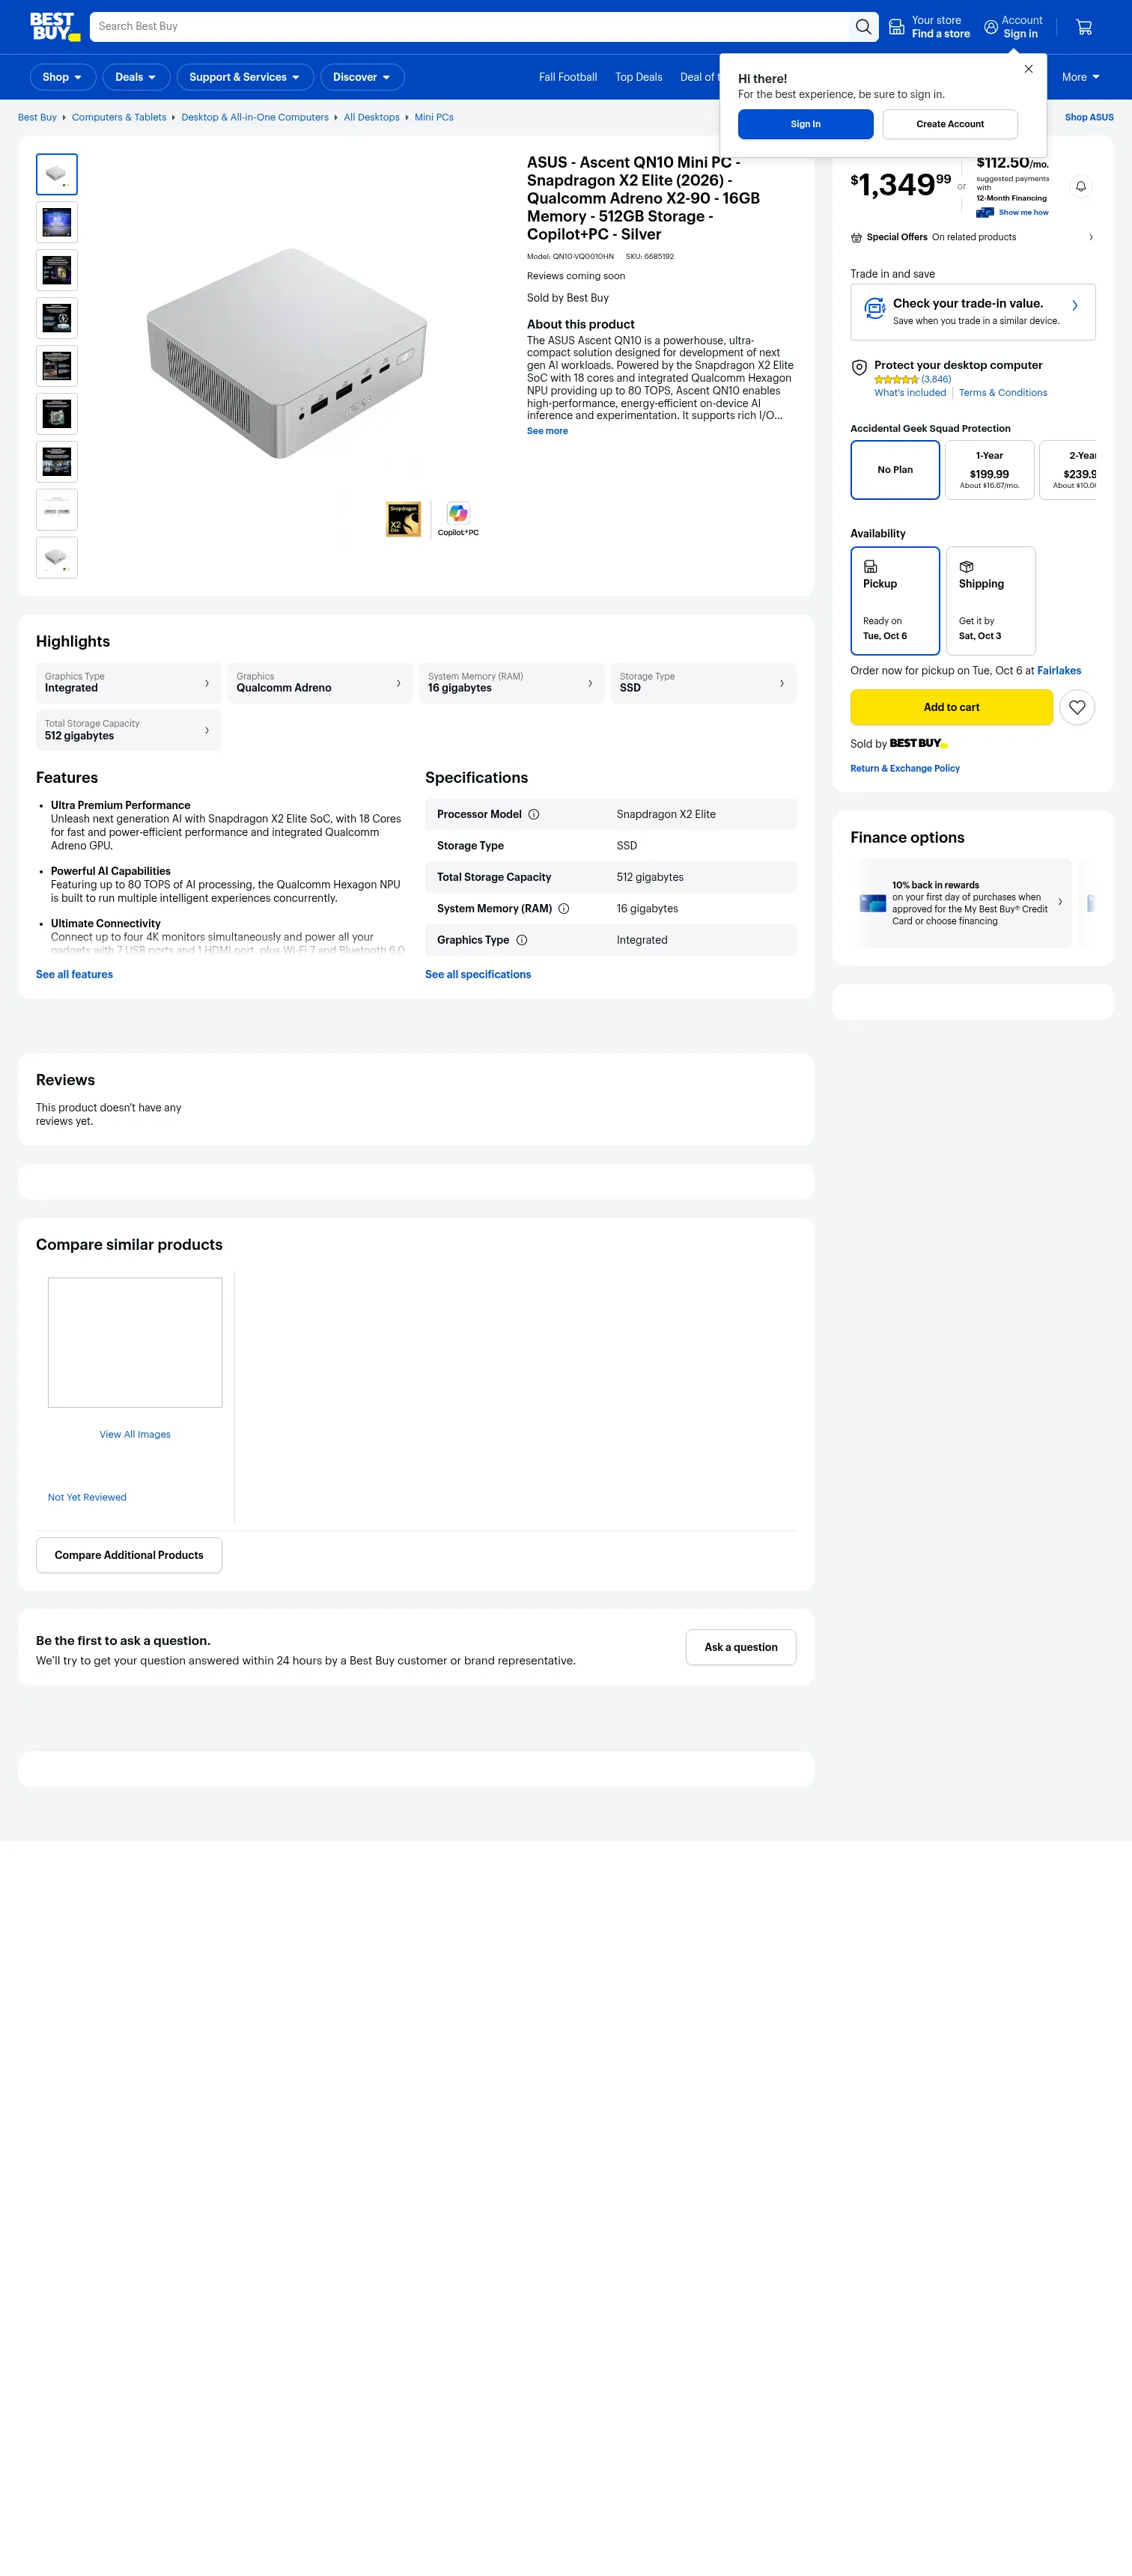
Task: Select the second product thumbnail image
Action: [57, 222]
